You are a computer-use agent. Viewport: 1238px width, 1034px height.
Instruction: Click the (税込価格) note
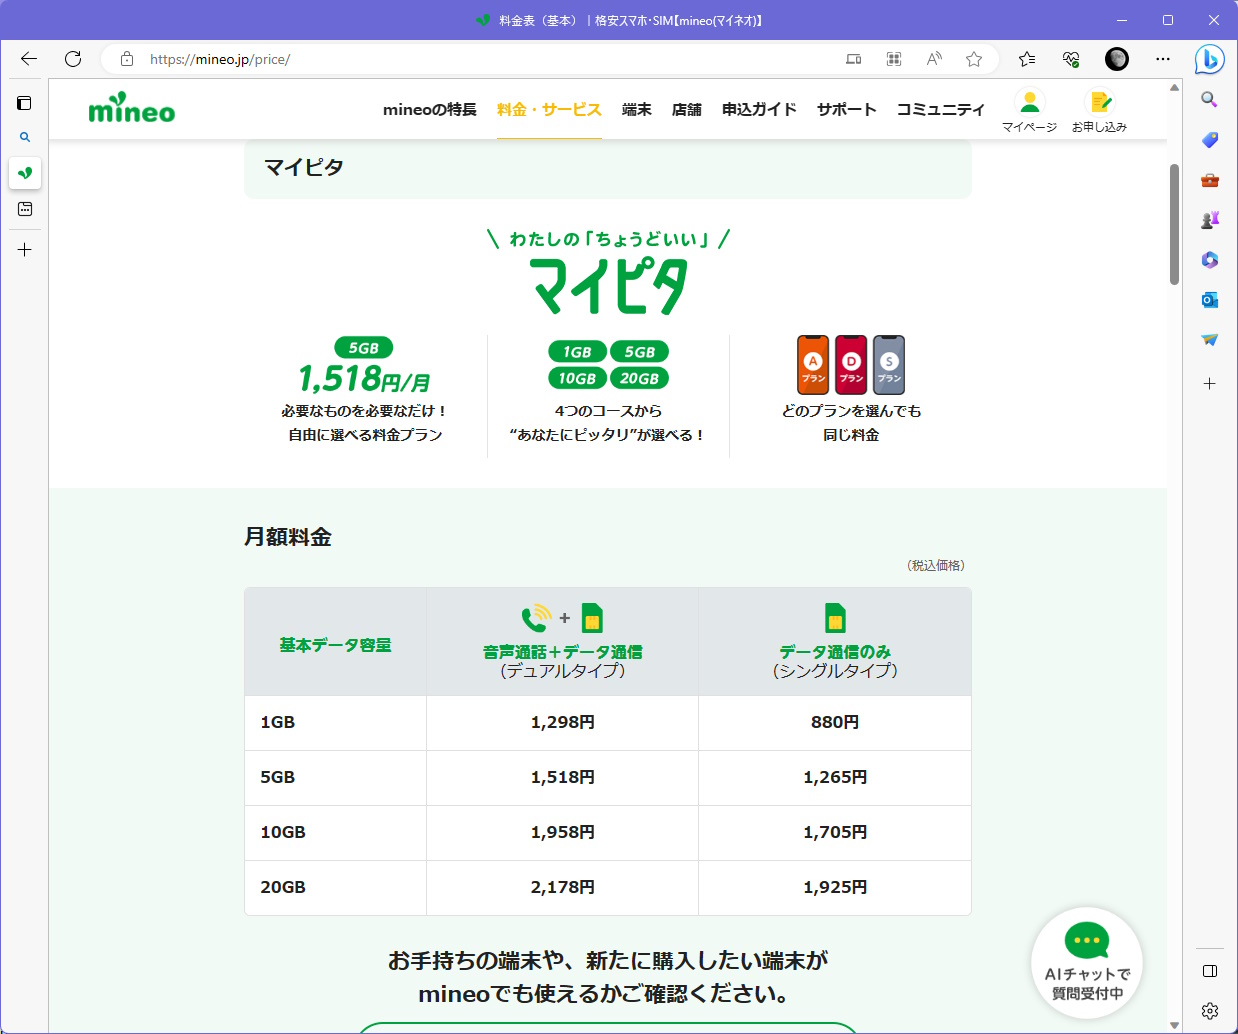(x=936, y=565)
